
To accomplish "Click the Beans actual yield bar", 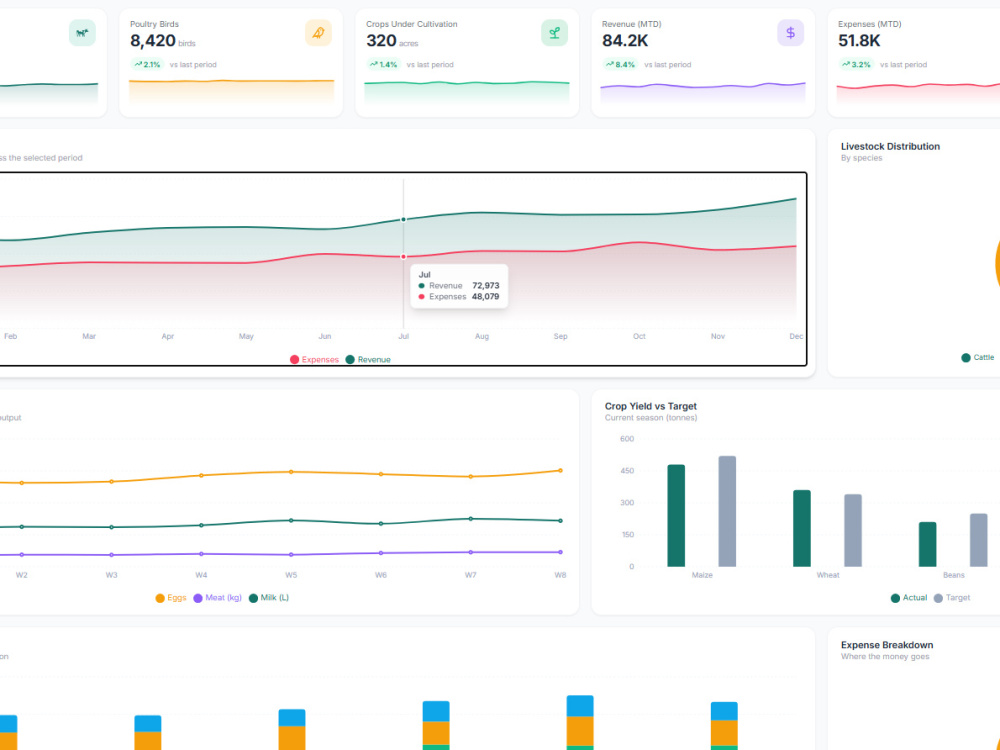I will [x=927, y=544].
